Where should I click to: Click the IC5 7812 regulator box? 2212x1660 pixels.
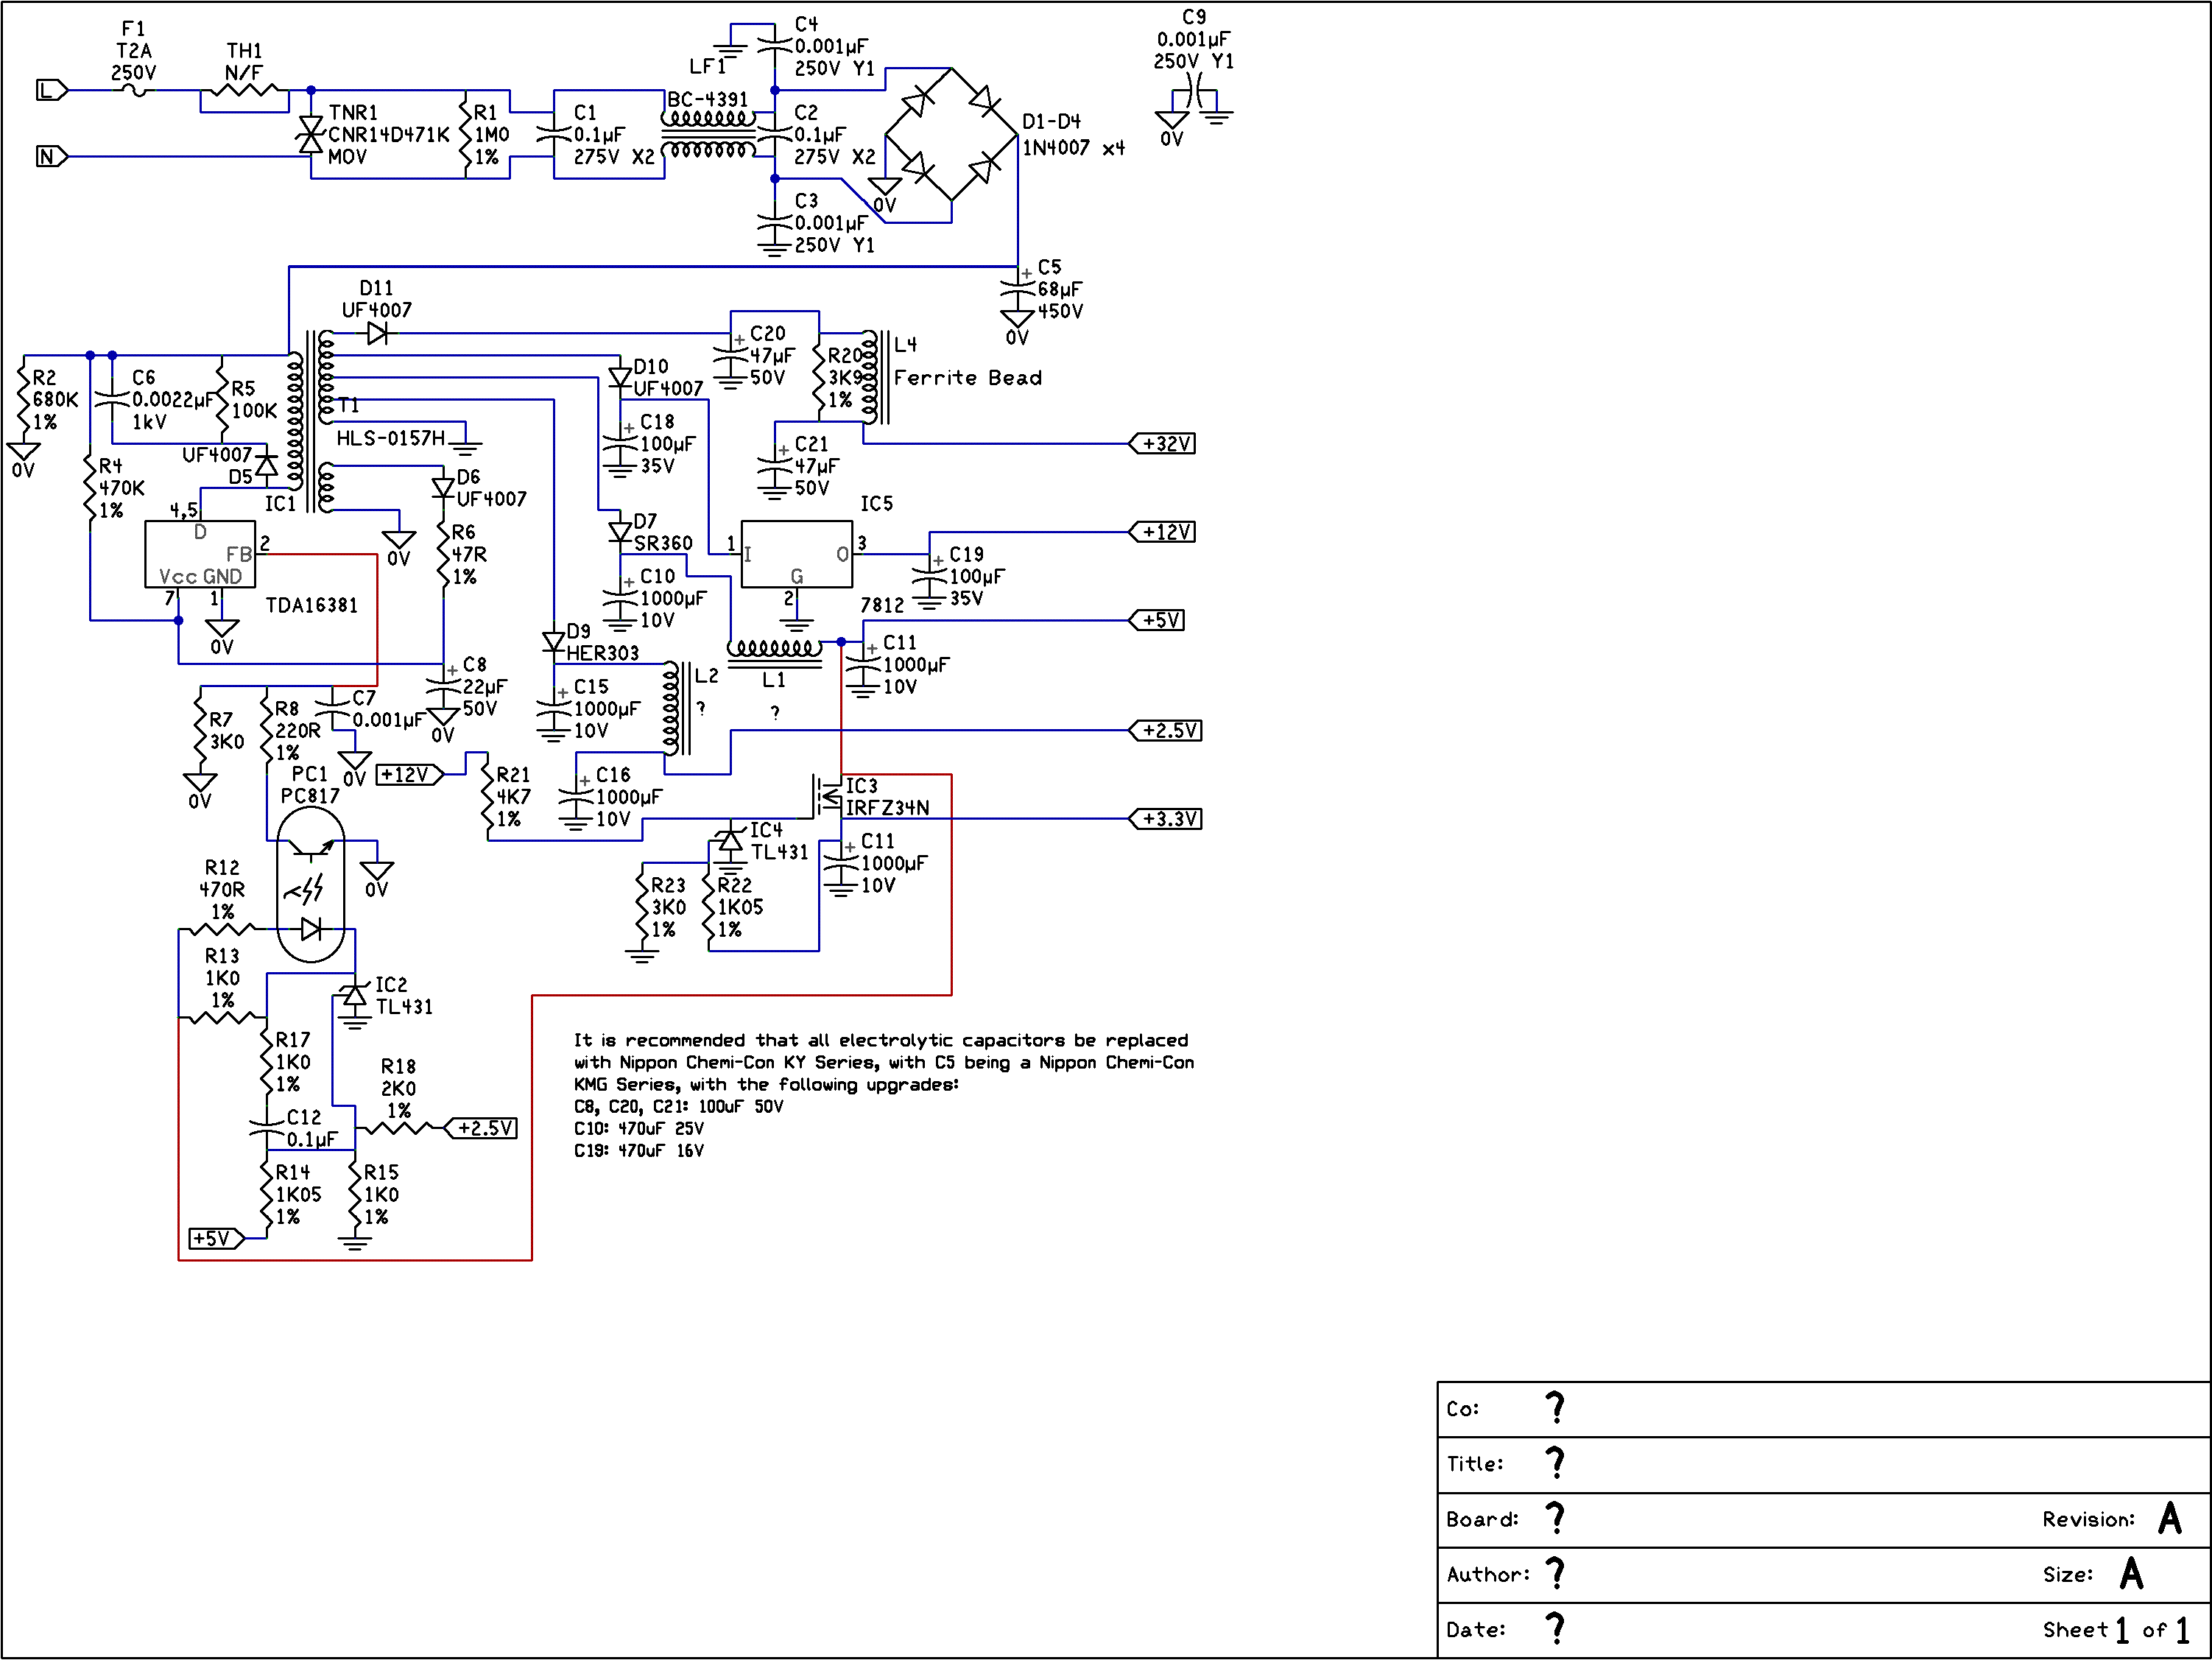797,554
